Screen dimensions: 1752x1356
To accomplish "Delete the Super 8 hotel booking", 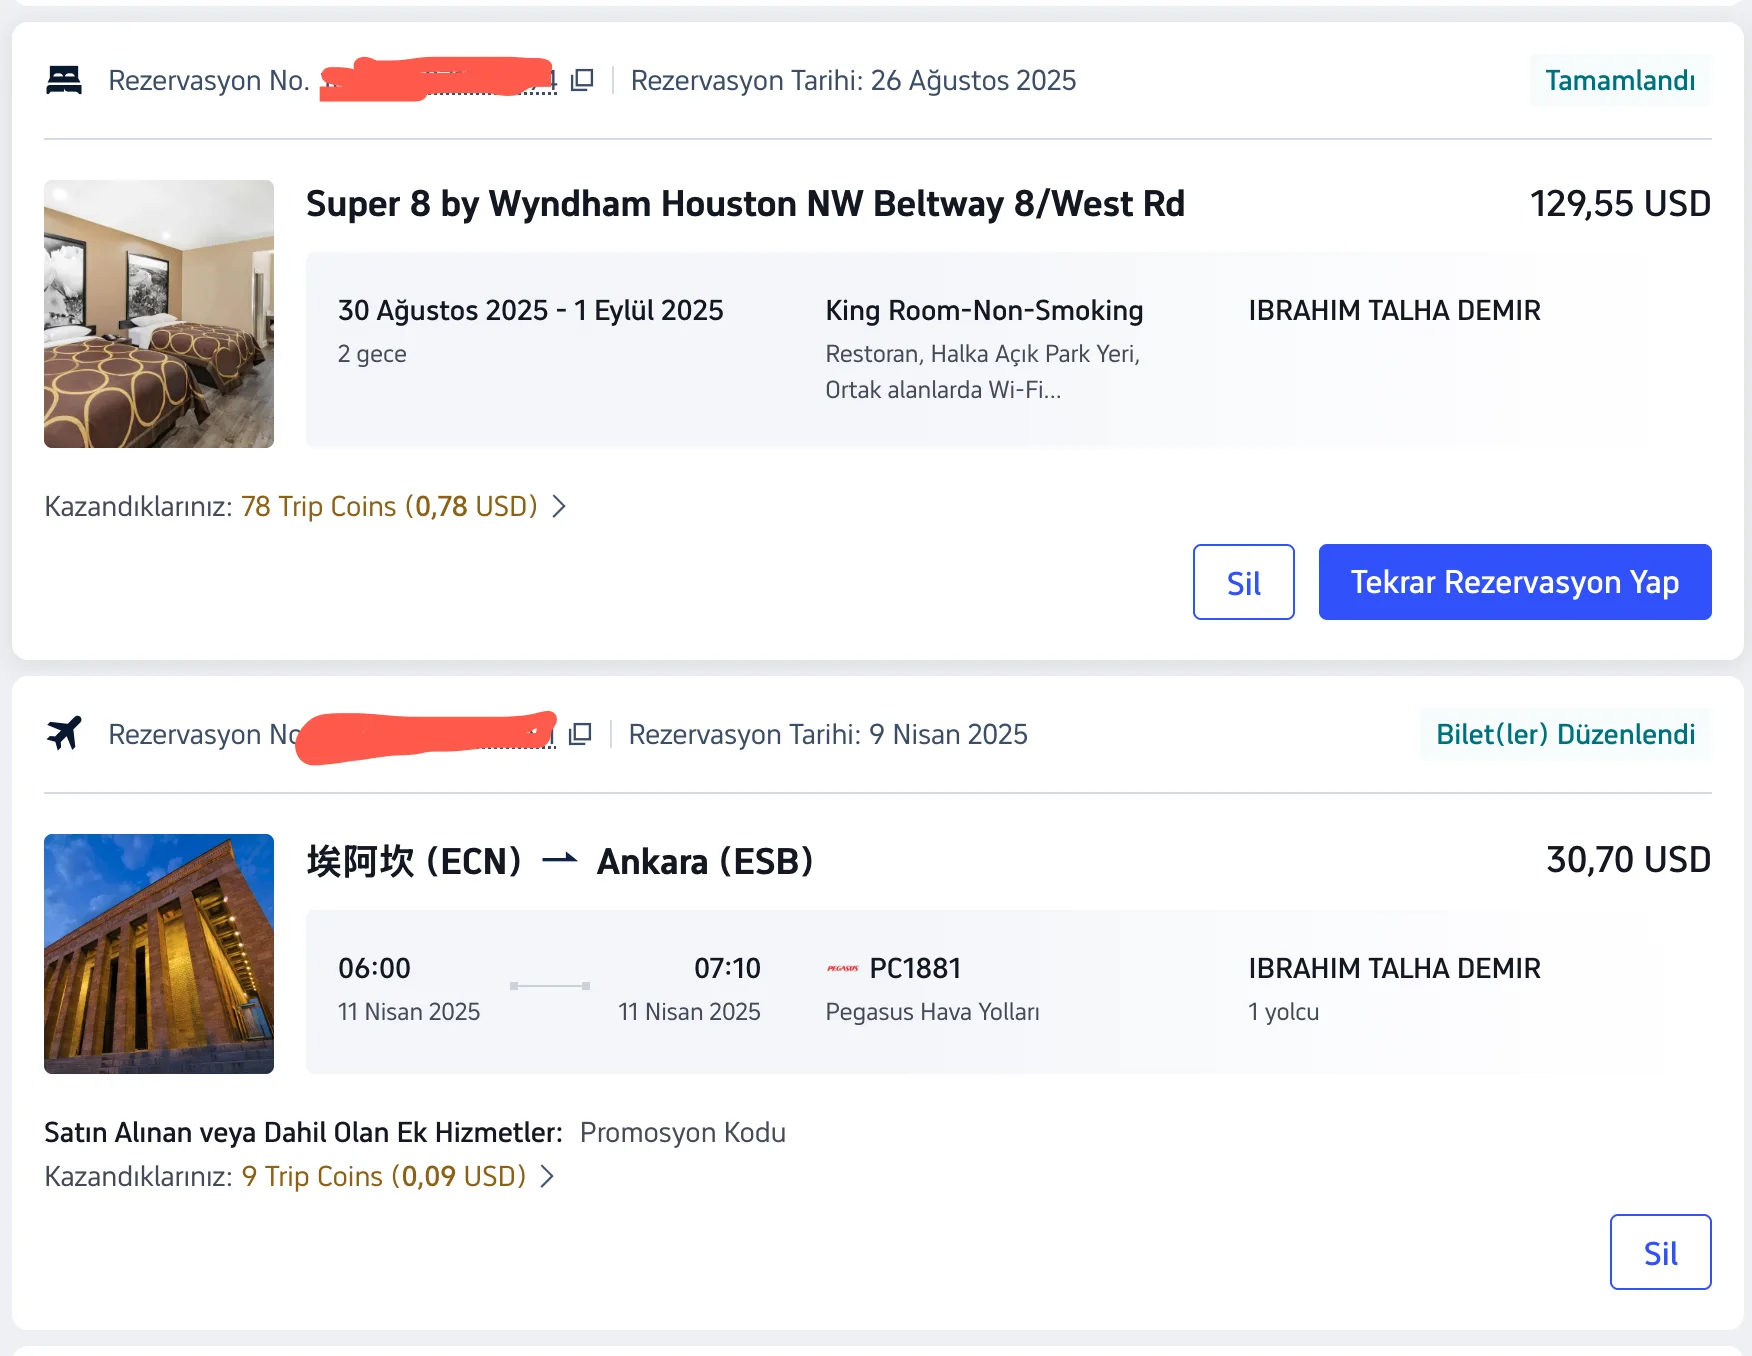I will (1244, 582).
